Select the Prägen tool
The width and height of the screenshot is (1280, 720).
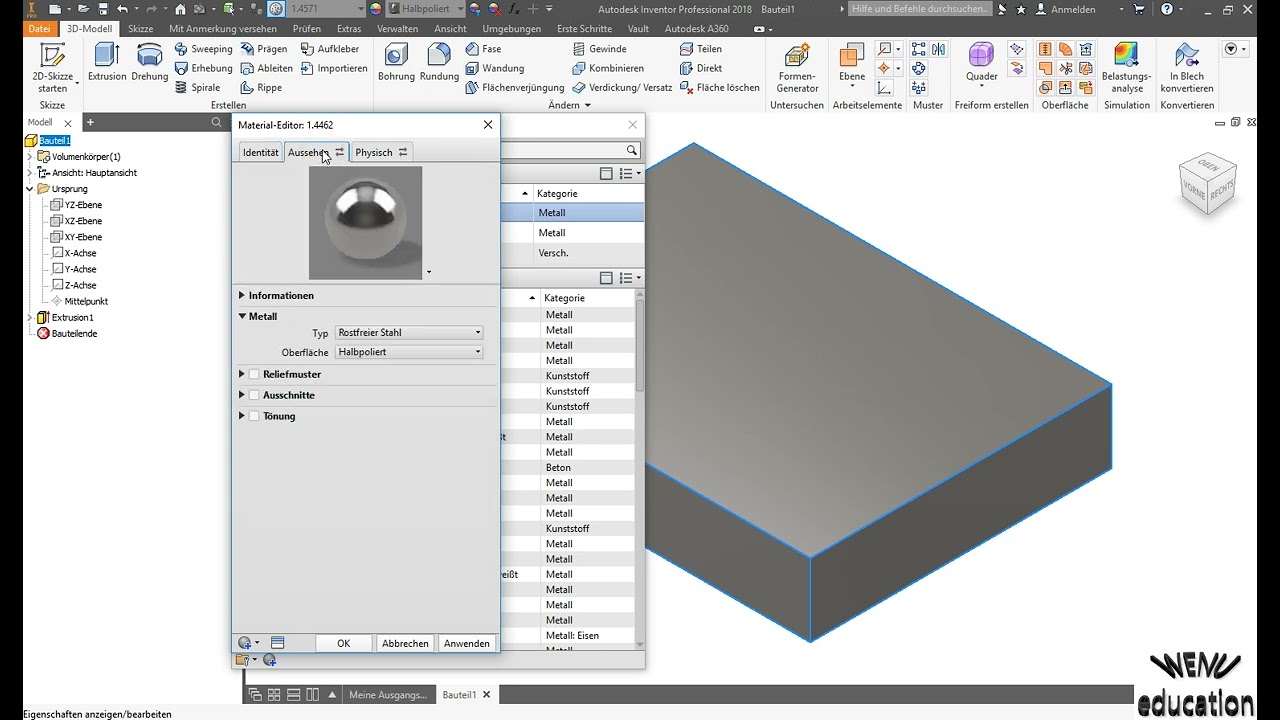click(x=264, y=49)
